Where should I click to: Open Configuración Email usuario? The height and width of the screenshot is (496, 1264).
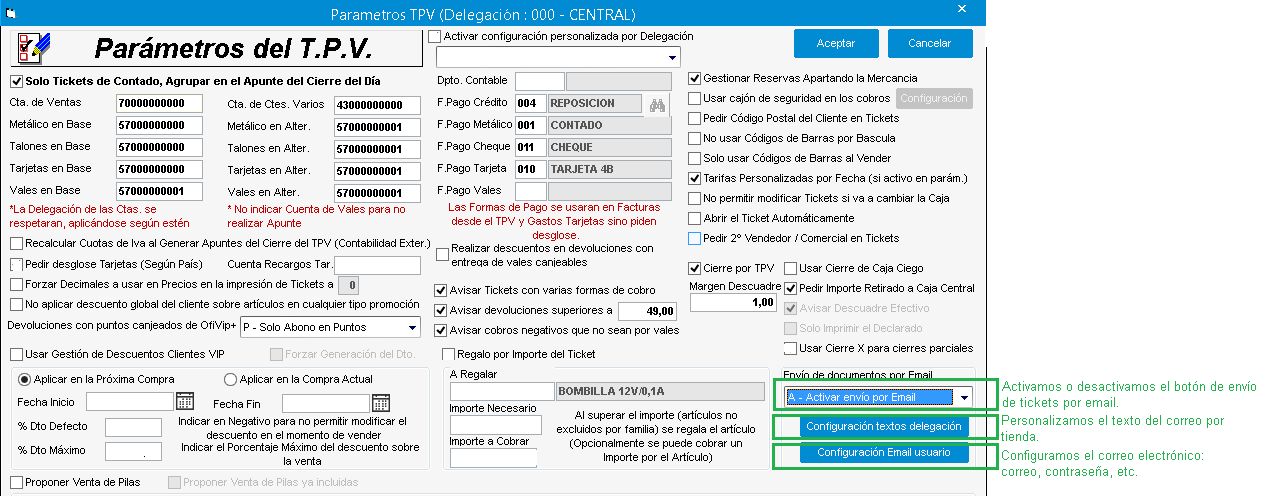(884, 452)
